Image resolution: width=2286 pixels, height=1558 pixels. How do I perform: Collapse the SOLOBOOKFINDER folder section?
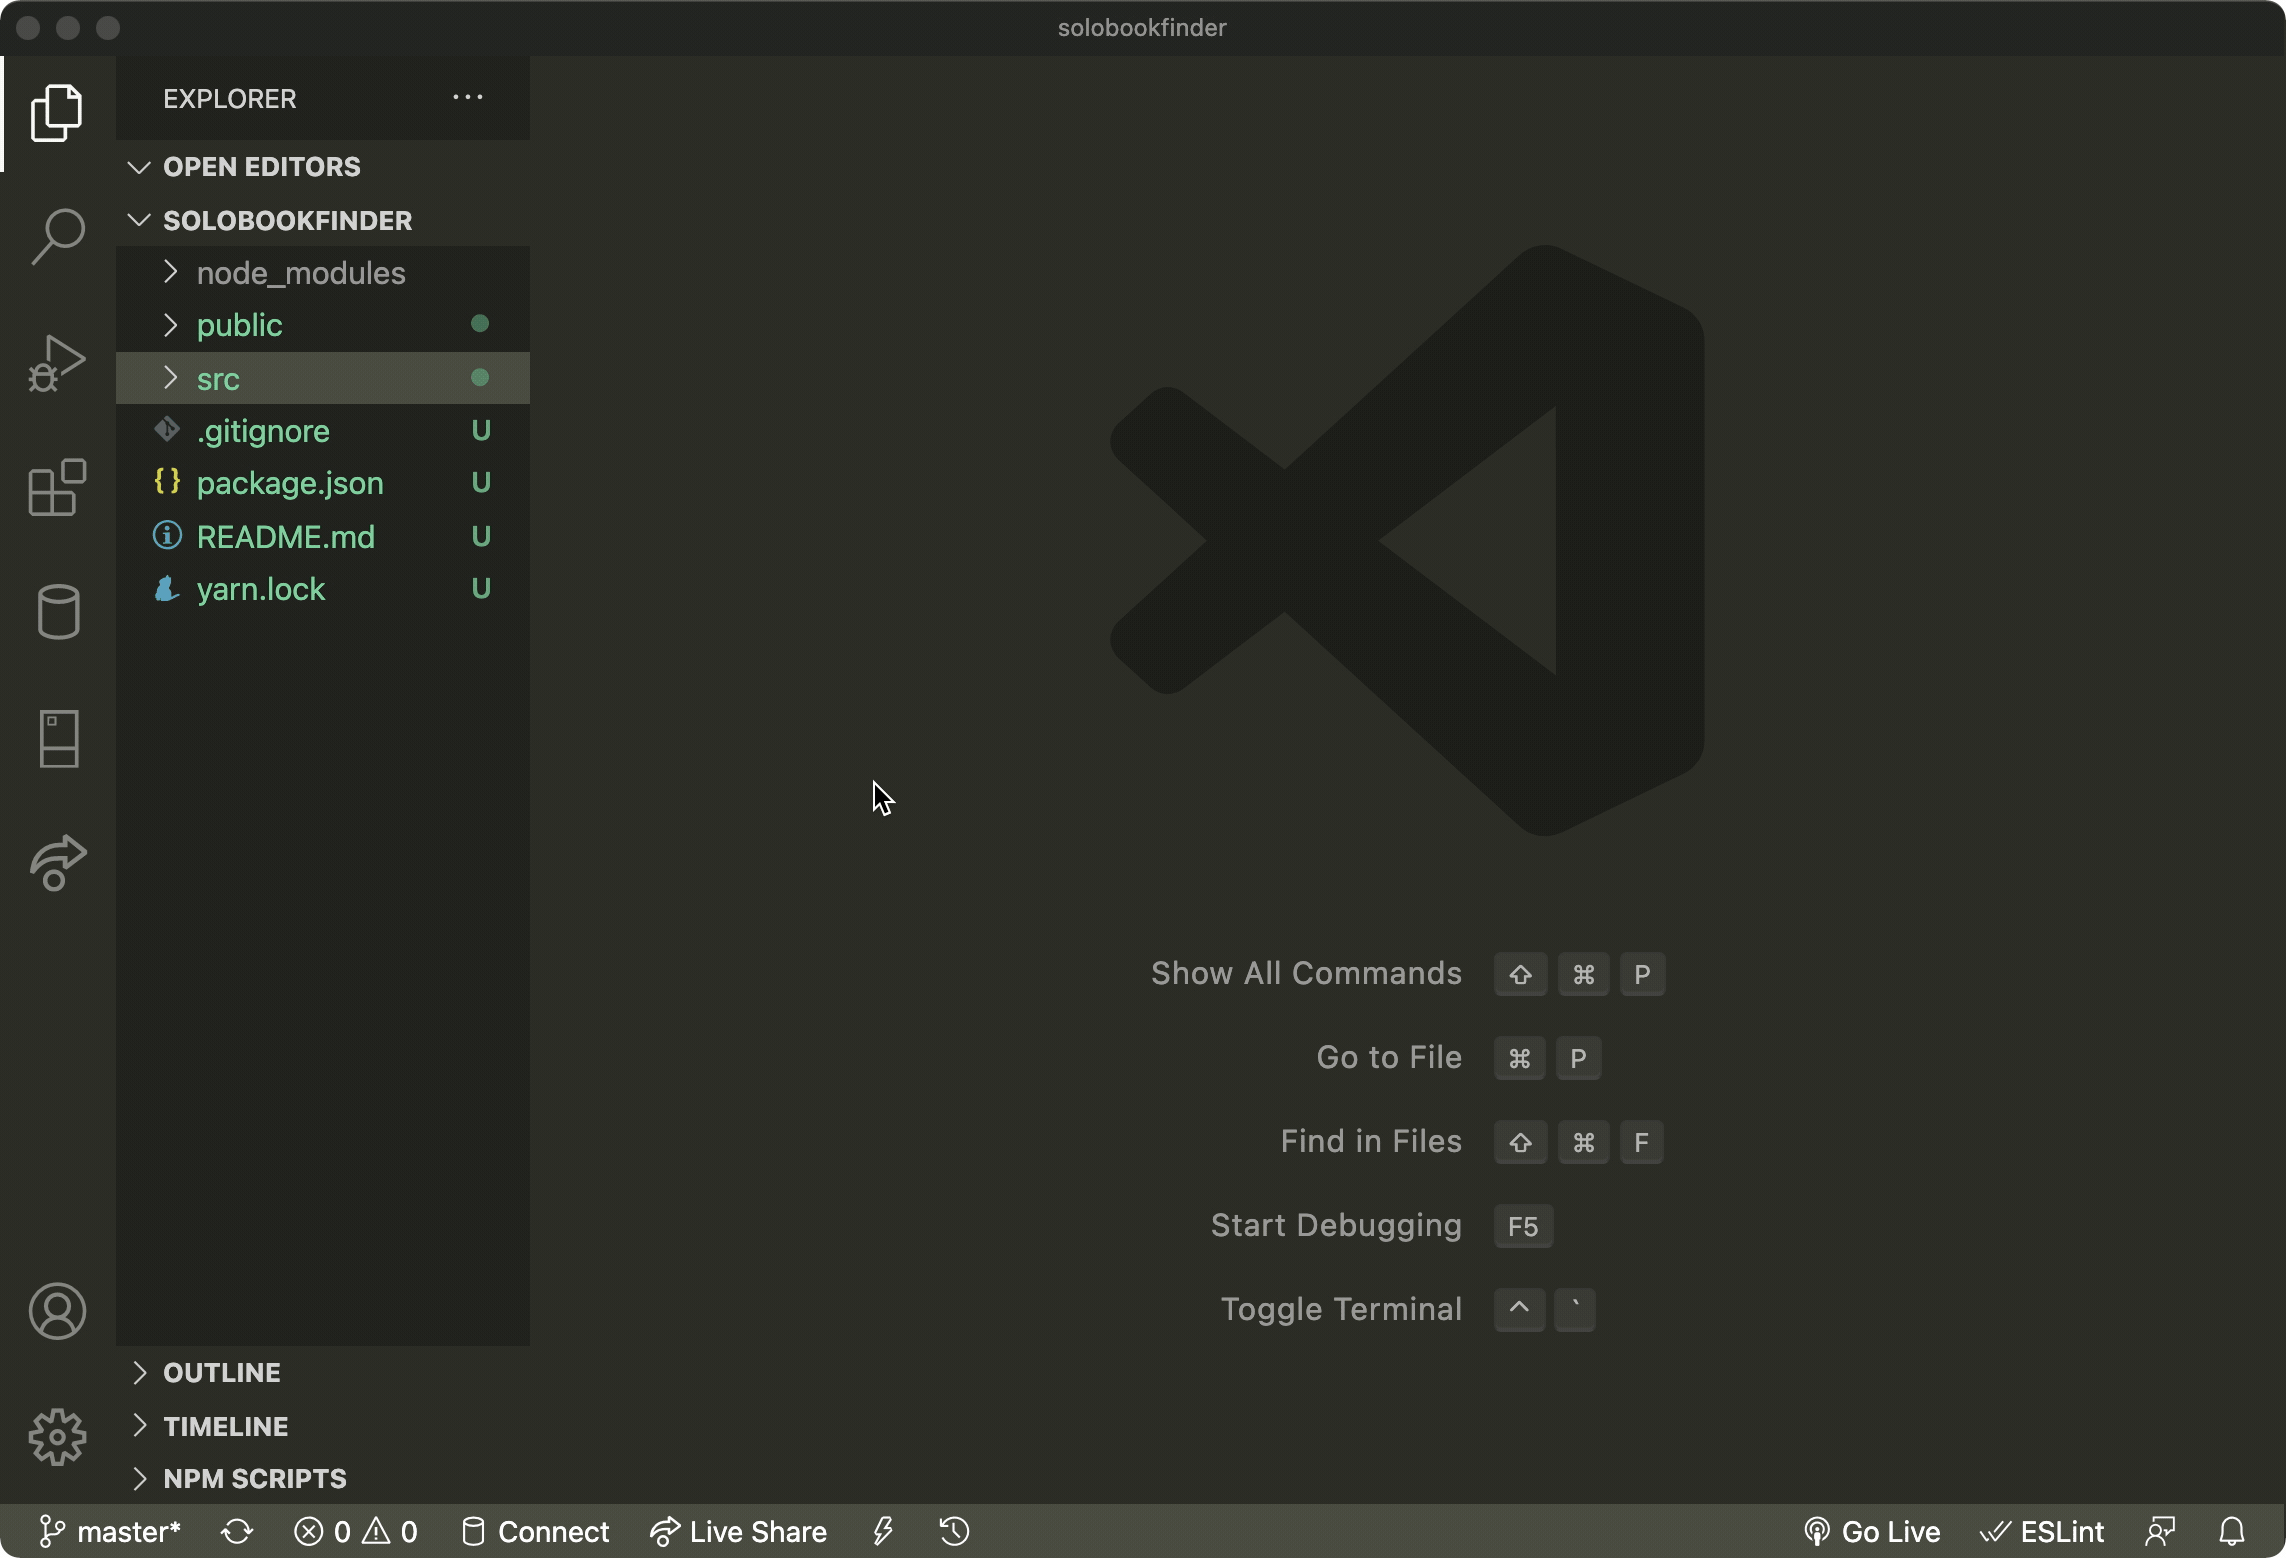click(x=323, y=220)
